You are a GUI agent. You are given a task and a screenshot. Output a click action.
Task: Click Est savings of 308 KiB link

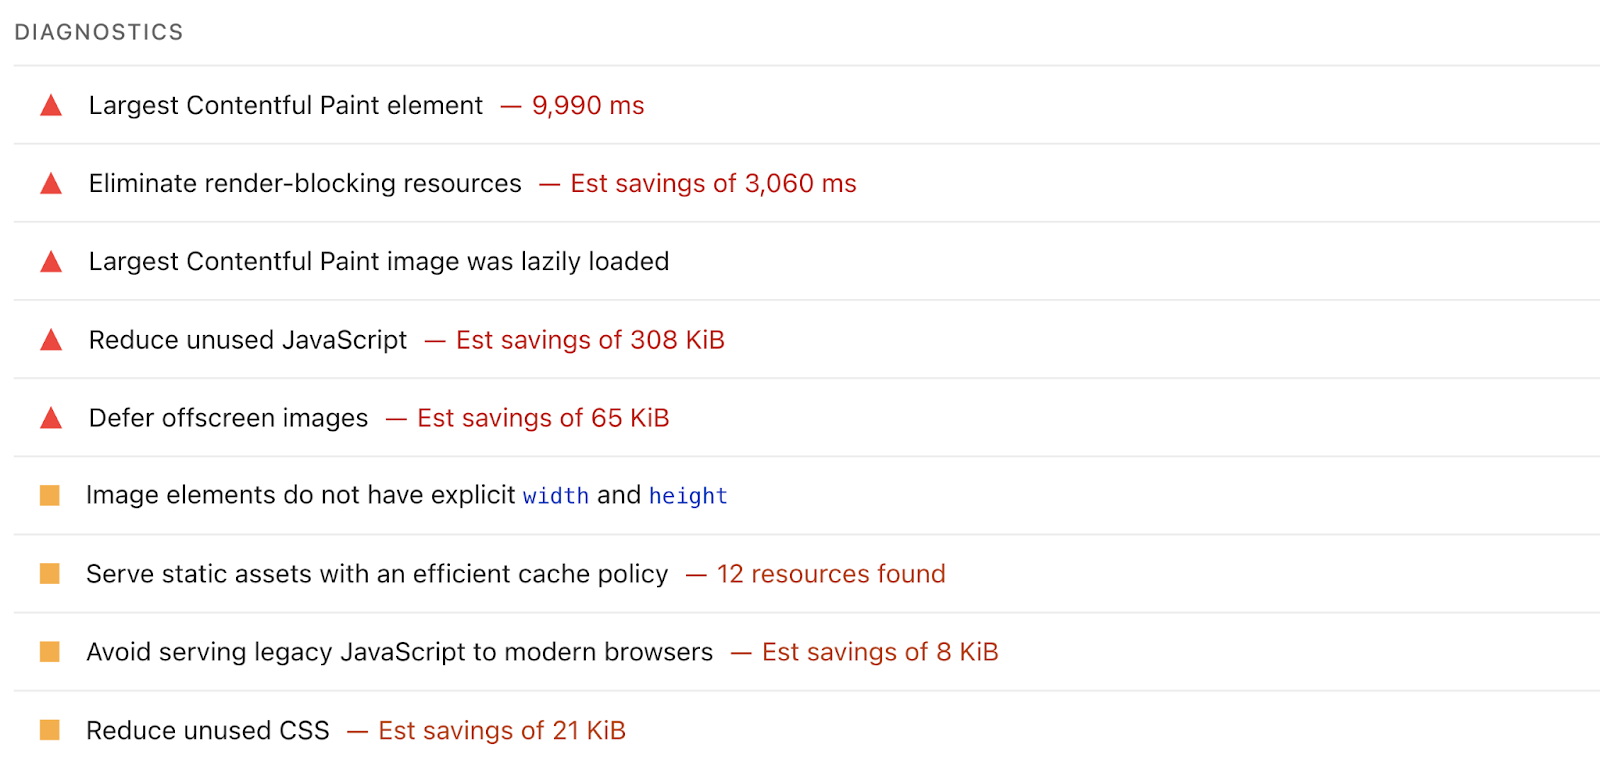[590, 340]
